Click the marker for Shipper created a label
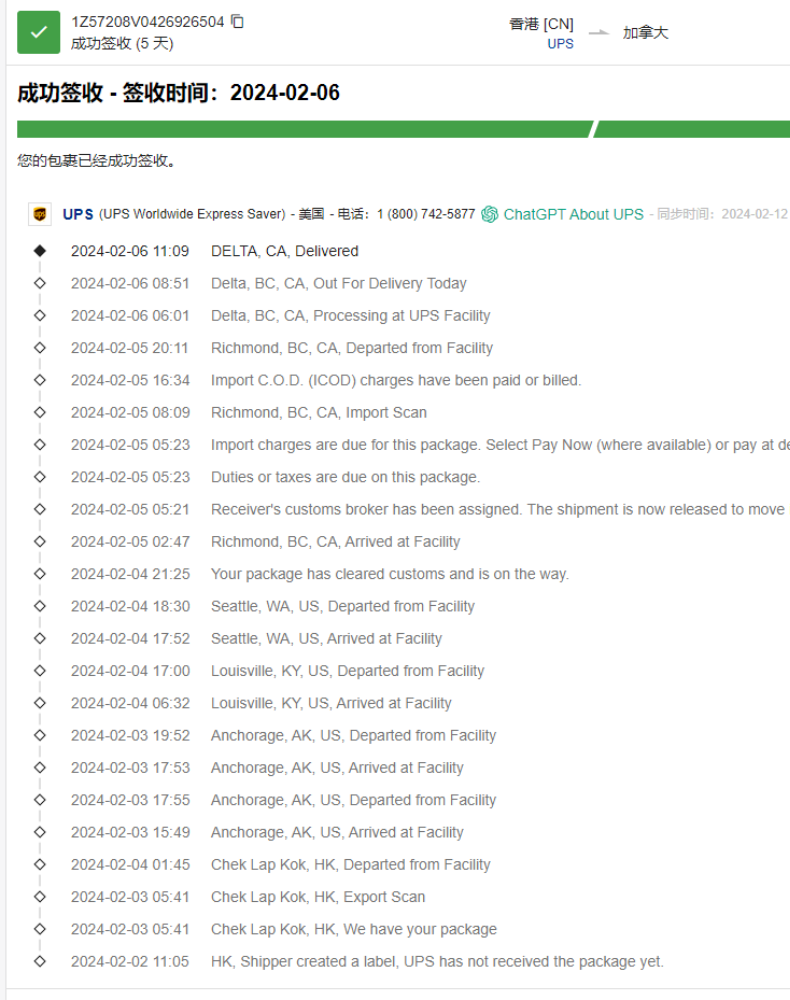Screen dimensions: 790x1000 click(x=40, y=961)
